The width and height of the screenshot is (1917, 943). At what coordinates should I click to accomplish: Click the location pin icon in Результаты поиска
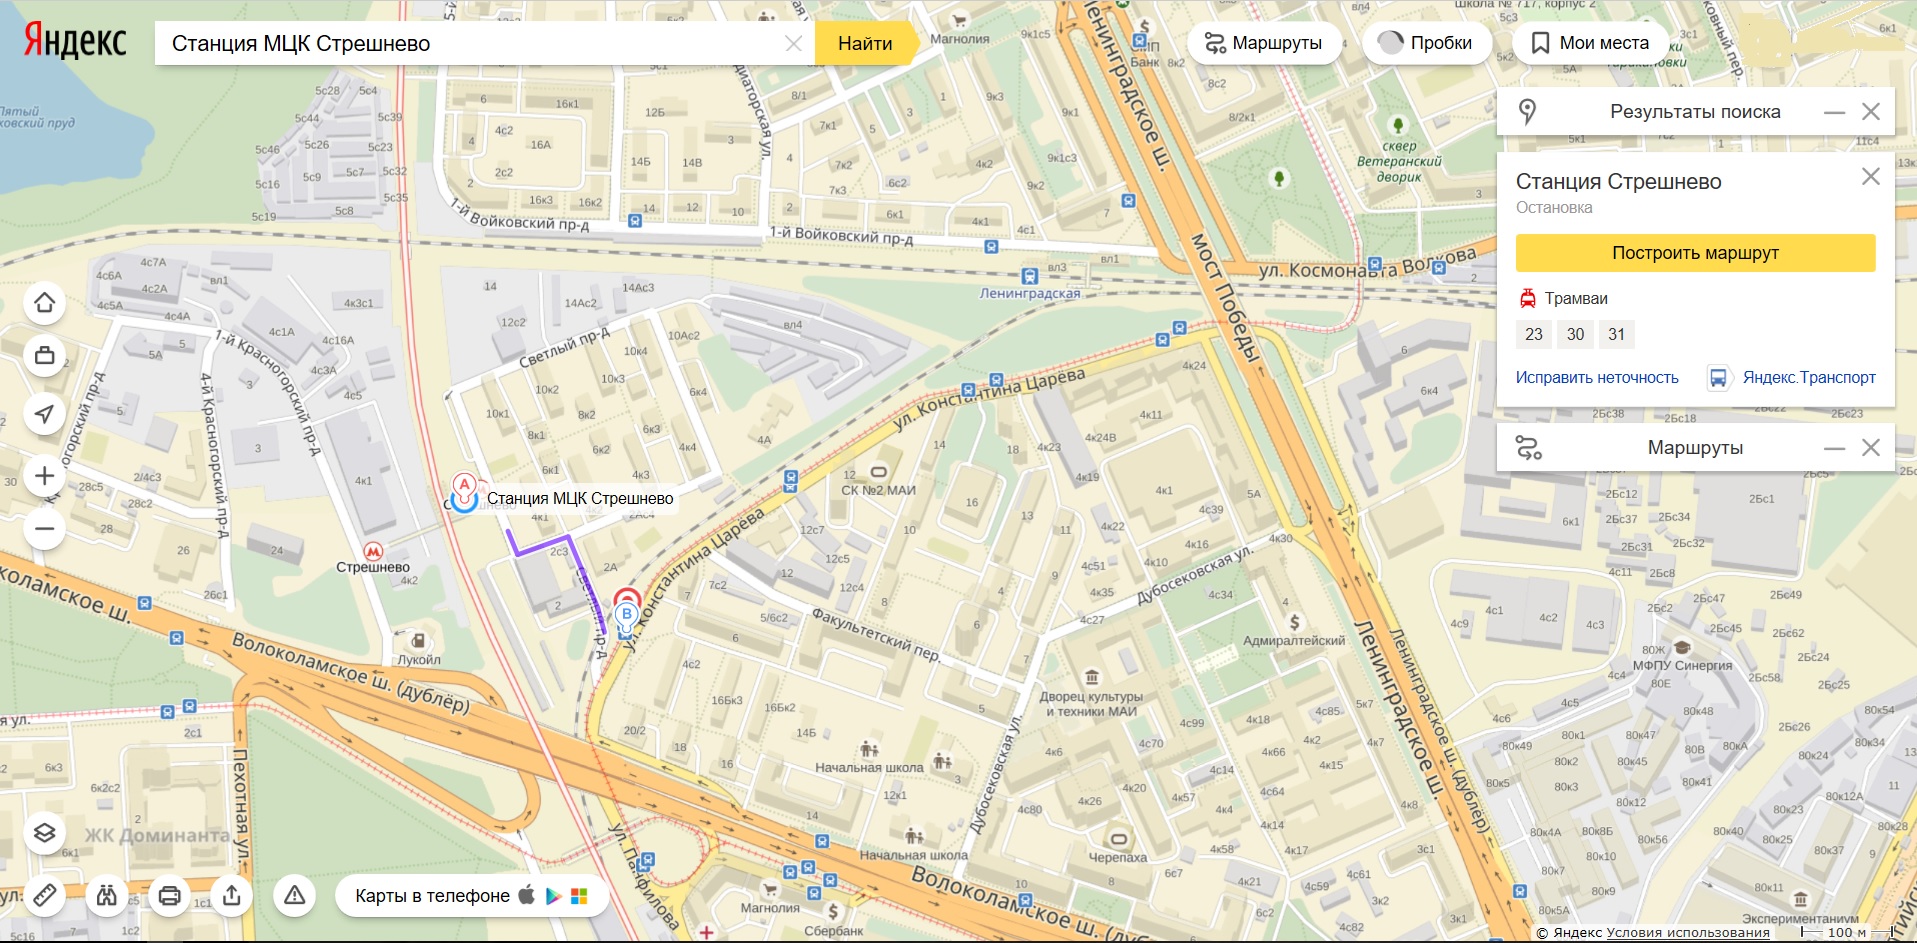pos(1527,112)
